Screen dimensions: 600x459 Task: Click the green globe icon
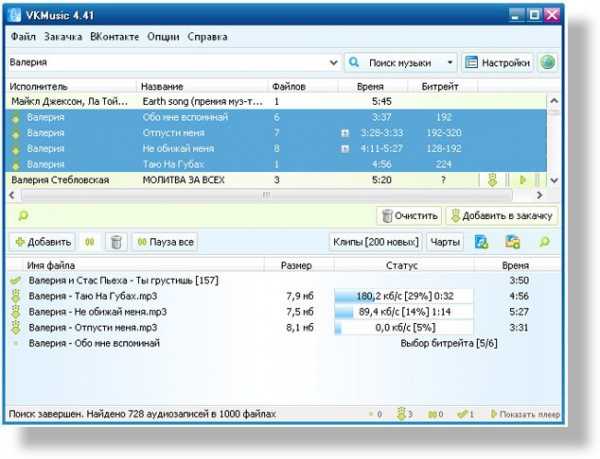point(548,62)
